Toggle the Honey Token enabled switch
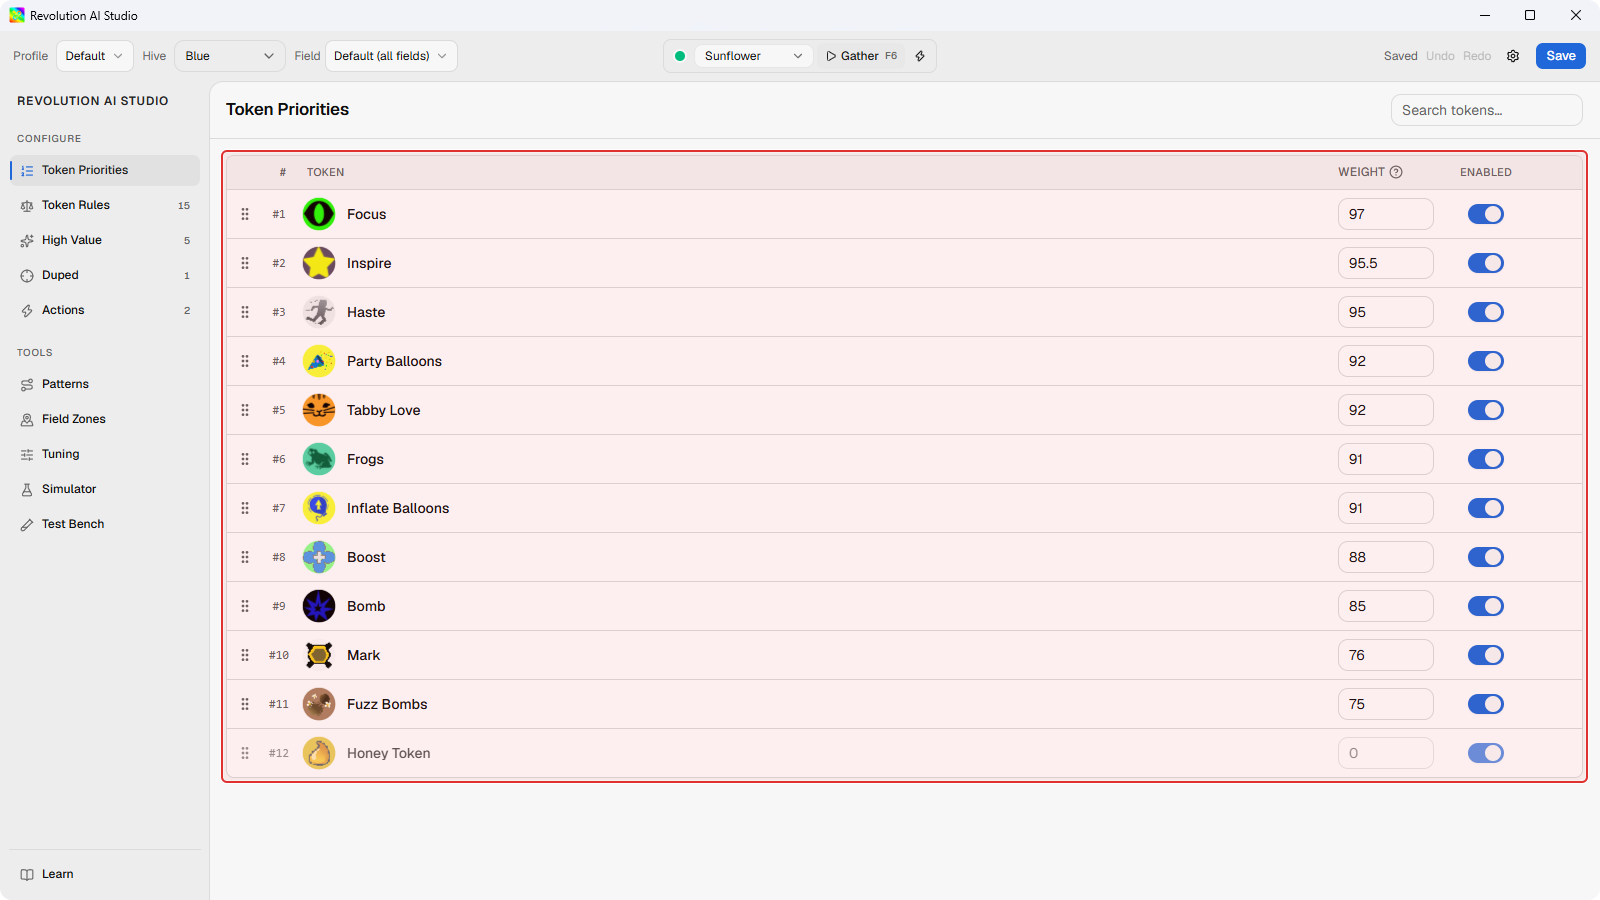Image resolution: width=1600 pixels, height=900 pixels. click(x=1486, y=753)
